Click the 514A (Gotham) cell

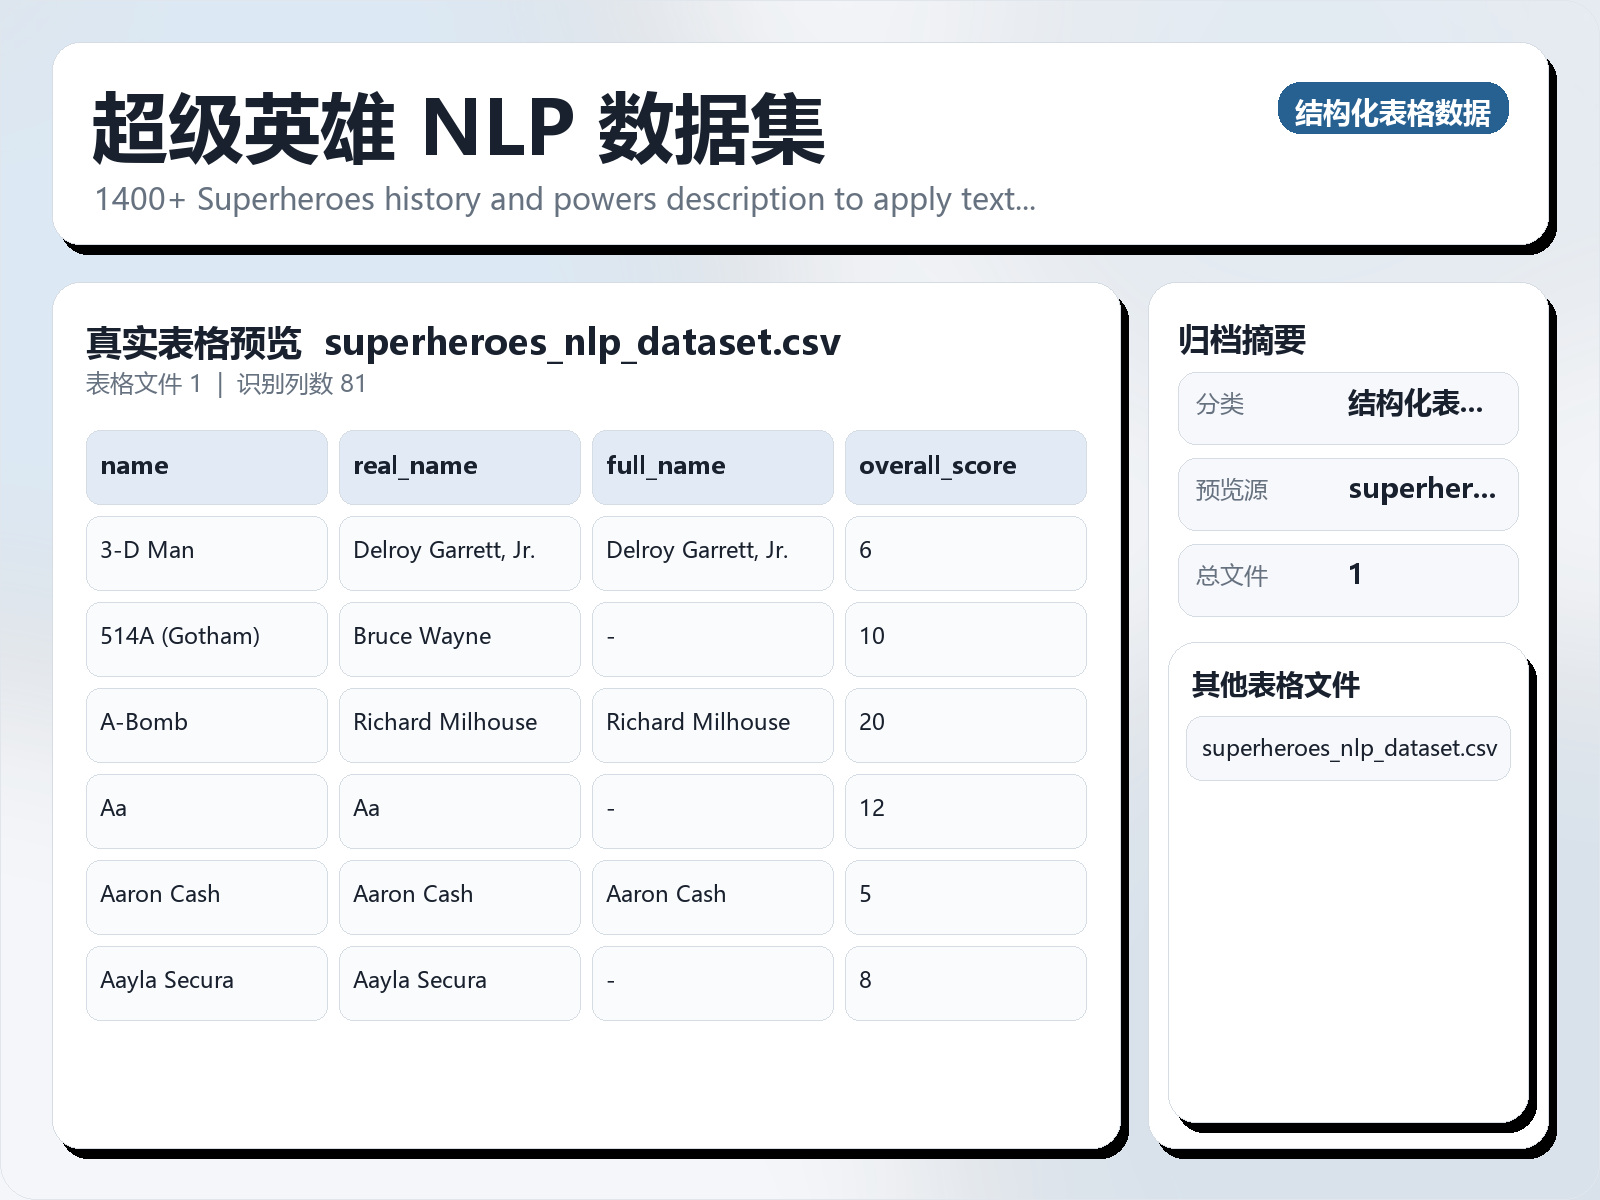tap(206, 639)
